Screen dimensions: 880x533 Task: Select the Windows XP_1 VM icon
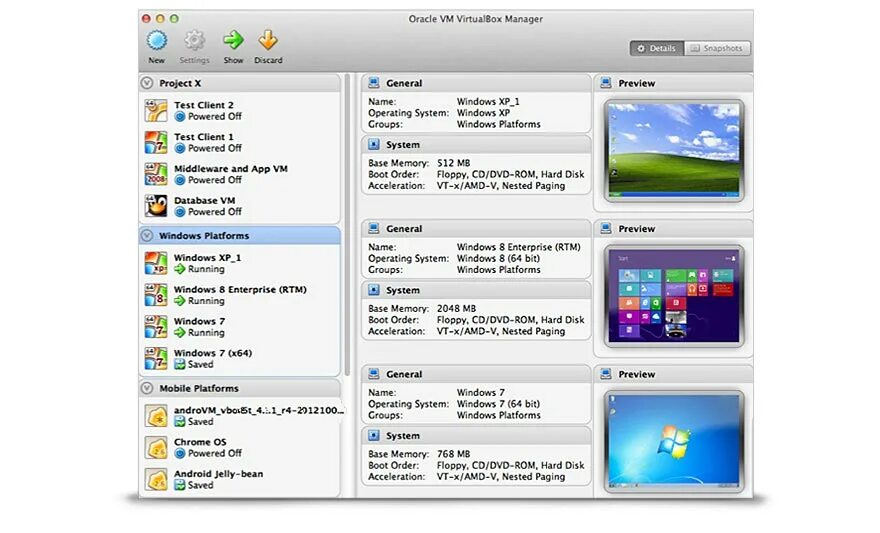click(156, 263)
